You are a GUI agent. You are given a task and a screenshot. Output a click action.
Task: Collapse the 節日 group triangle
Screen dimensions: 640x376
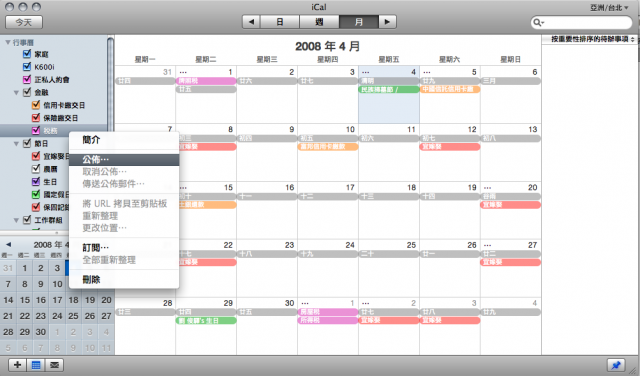point(17,144)
